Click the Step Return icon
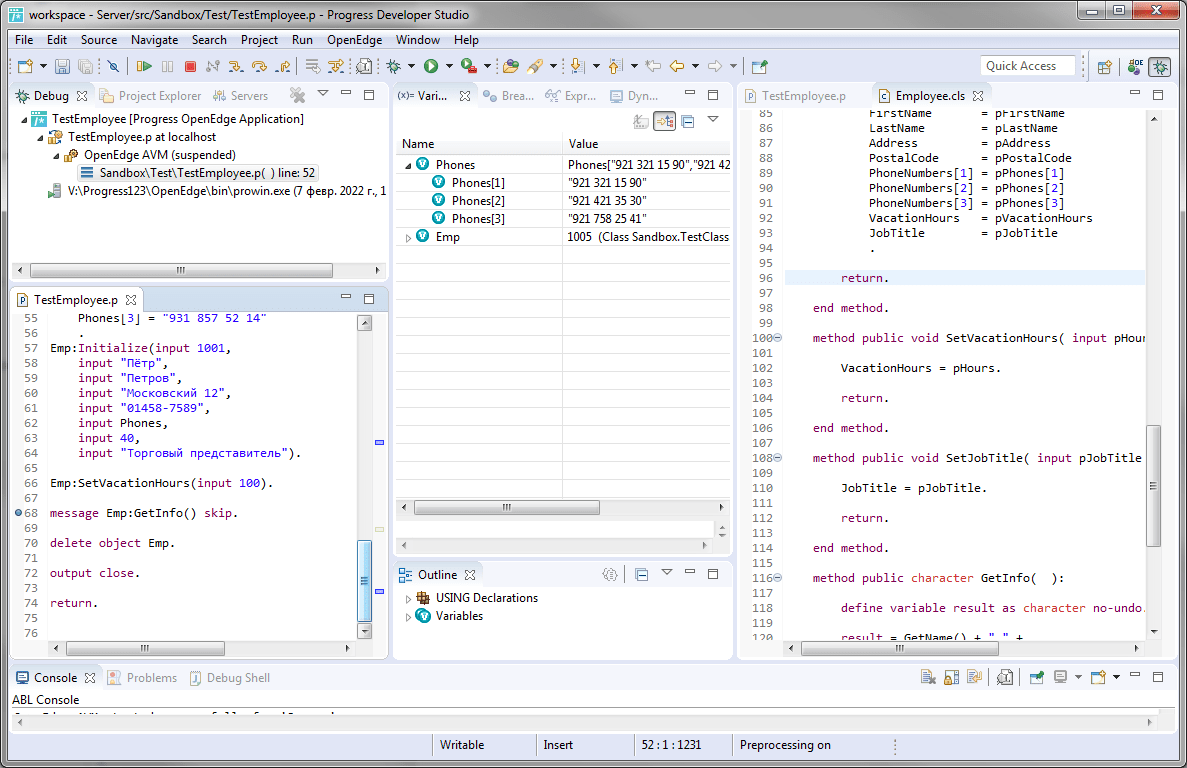This screenshot has height=768, width=1187. [283, 67]
